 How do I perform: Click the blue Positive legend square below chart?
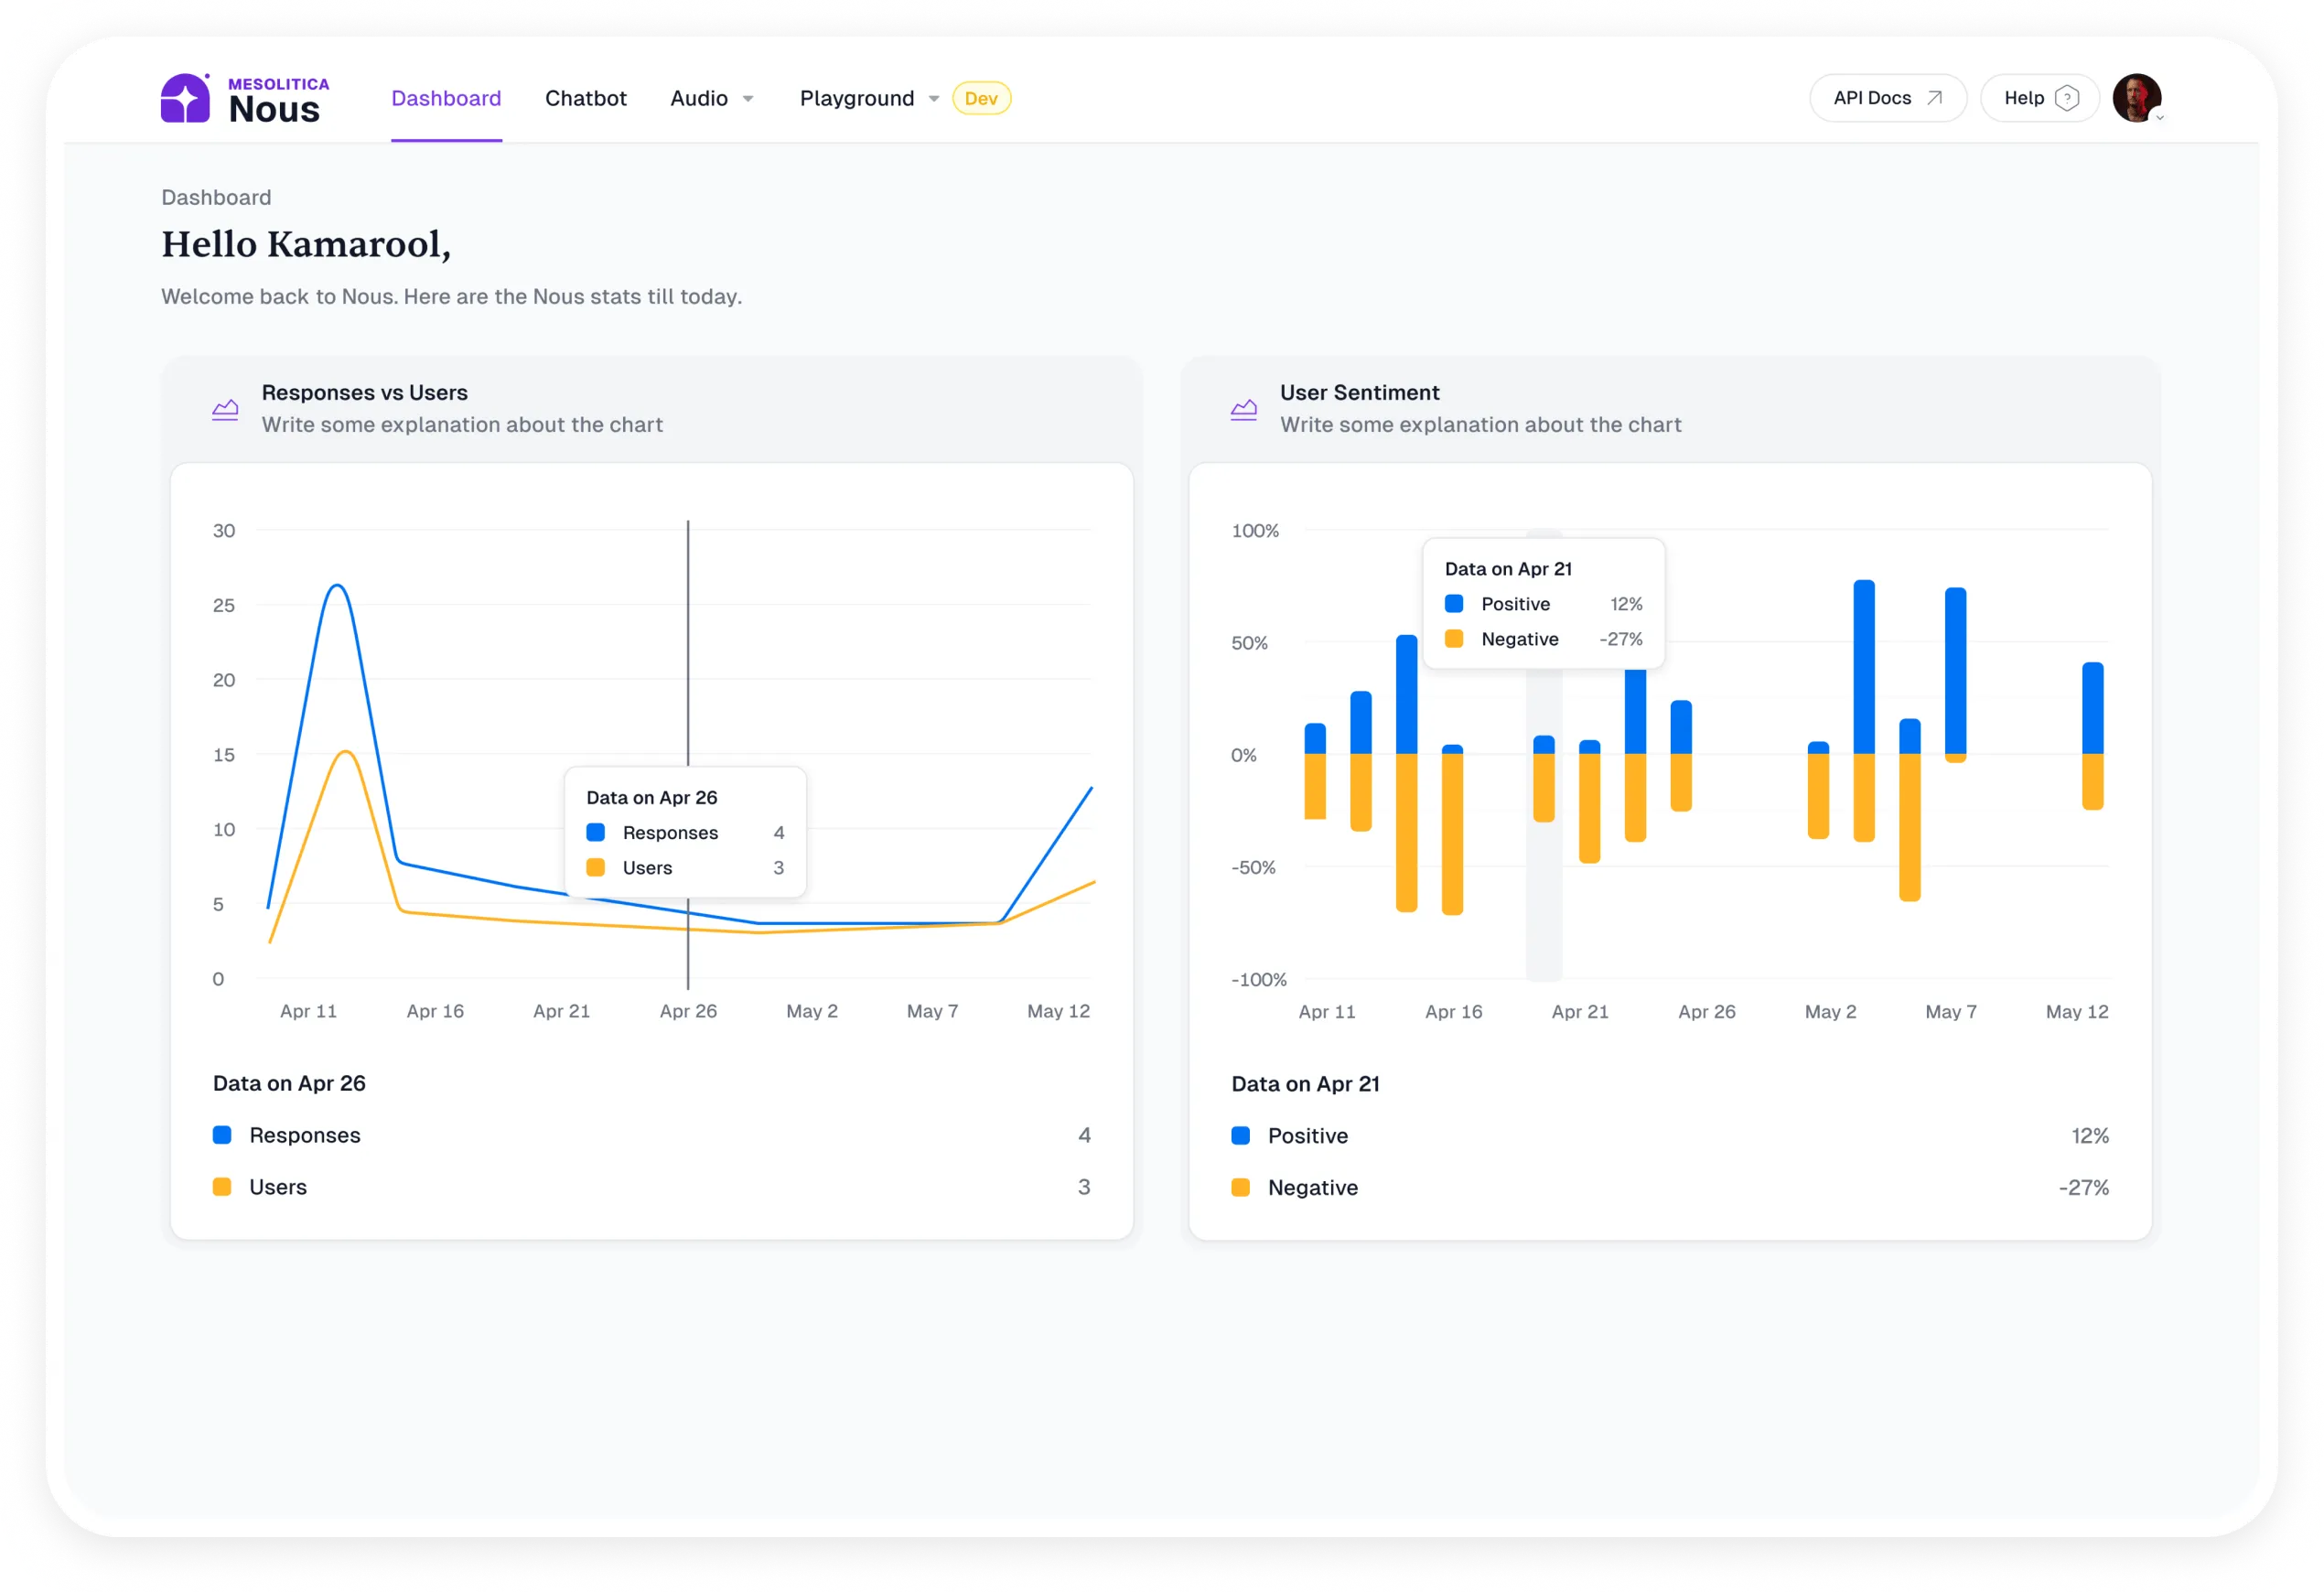pos(1240,1135)
